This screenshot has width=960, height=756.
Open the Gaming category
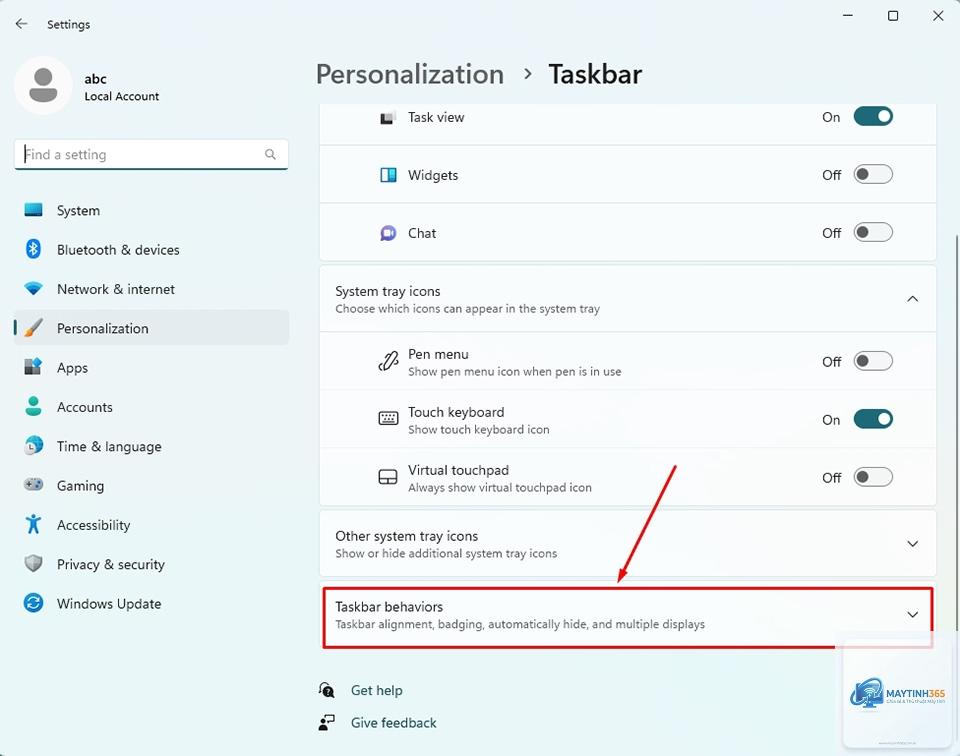tap(151, 485)
